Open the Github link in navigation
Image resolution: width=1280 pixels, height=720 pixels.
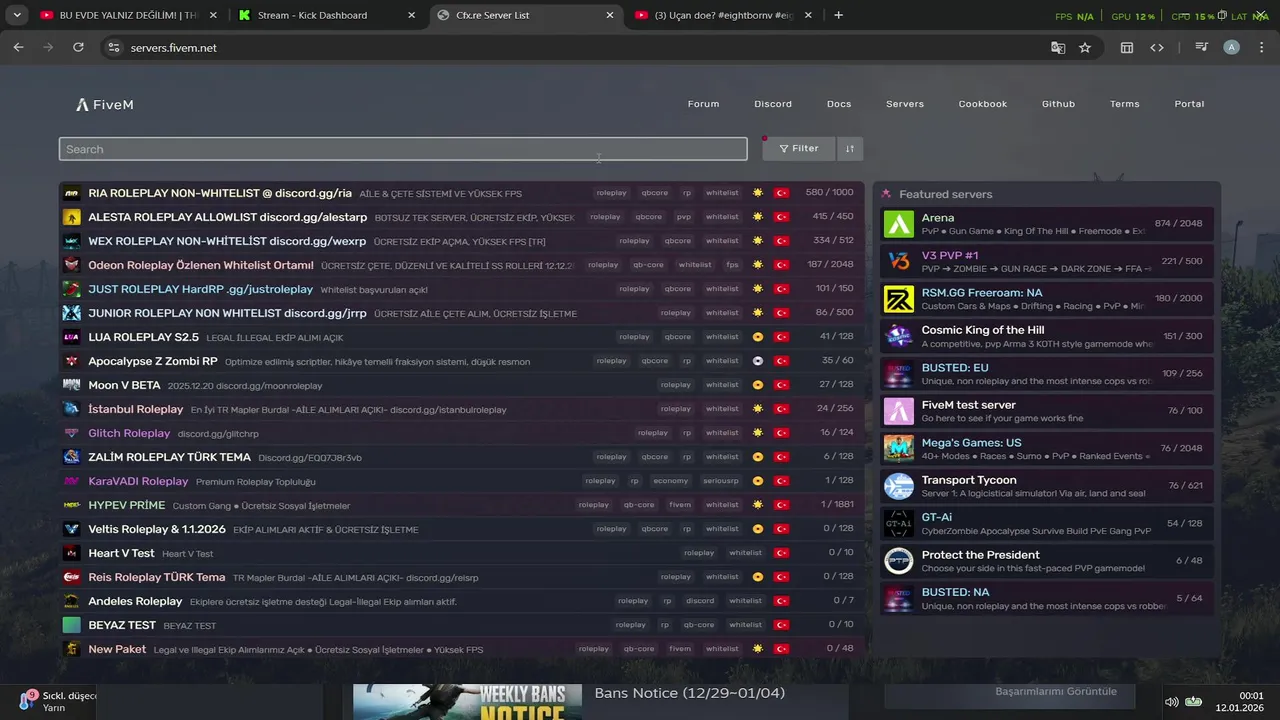1058,104
